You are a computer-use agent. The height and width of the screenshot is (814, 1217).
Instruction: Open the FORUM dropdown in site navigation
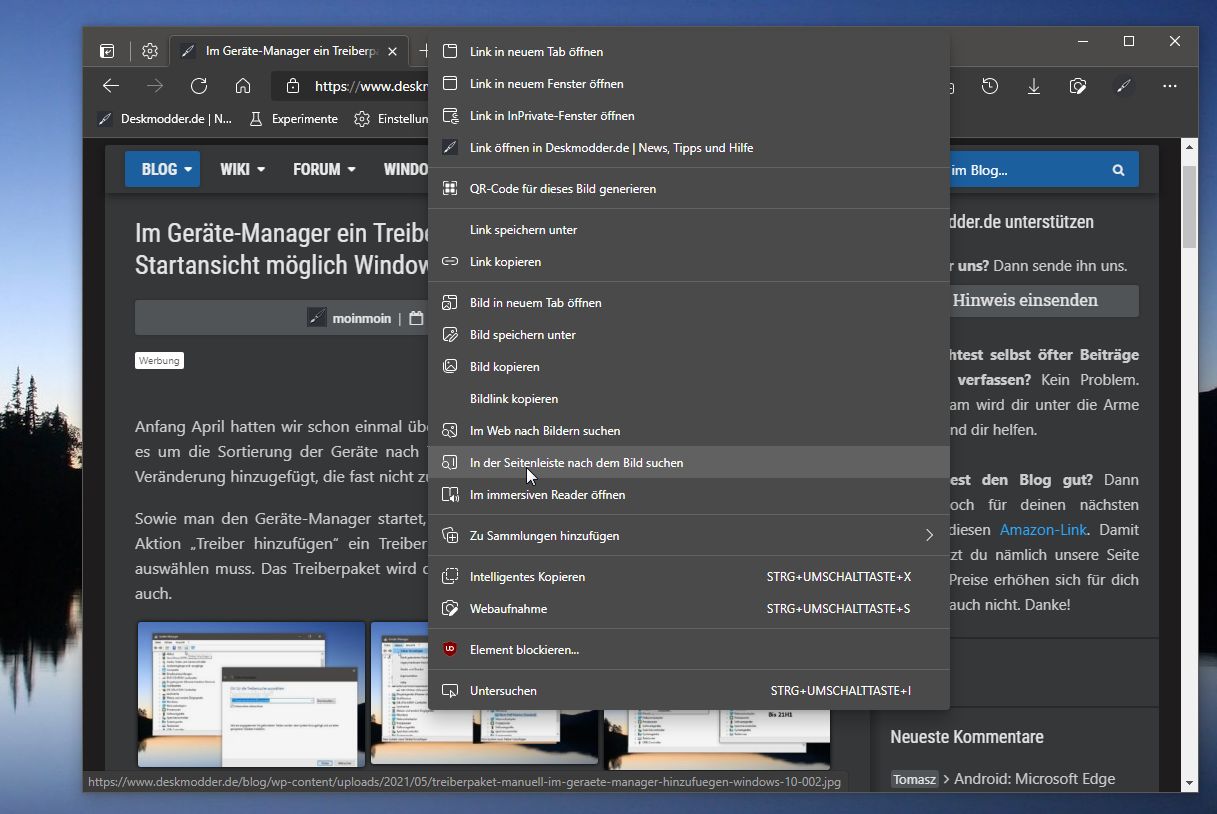click(324, 170)
